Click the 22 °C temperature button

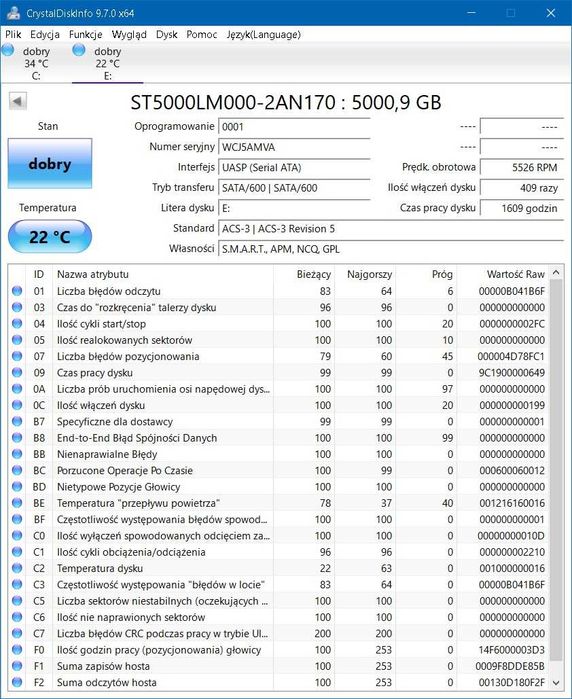(x=50, y=237)
